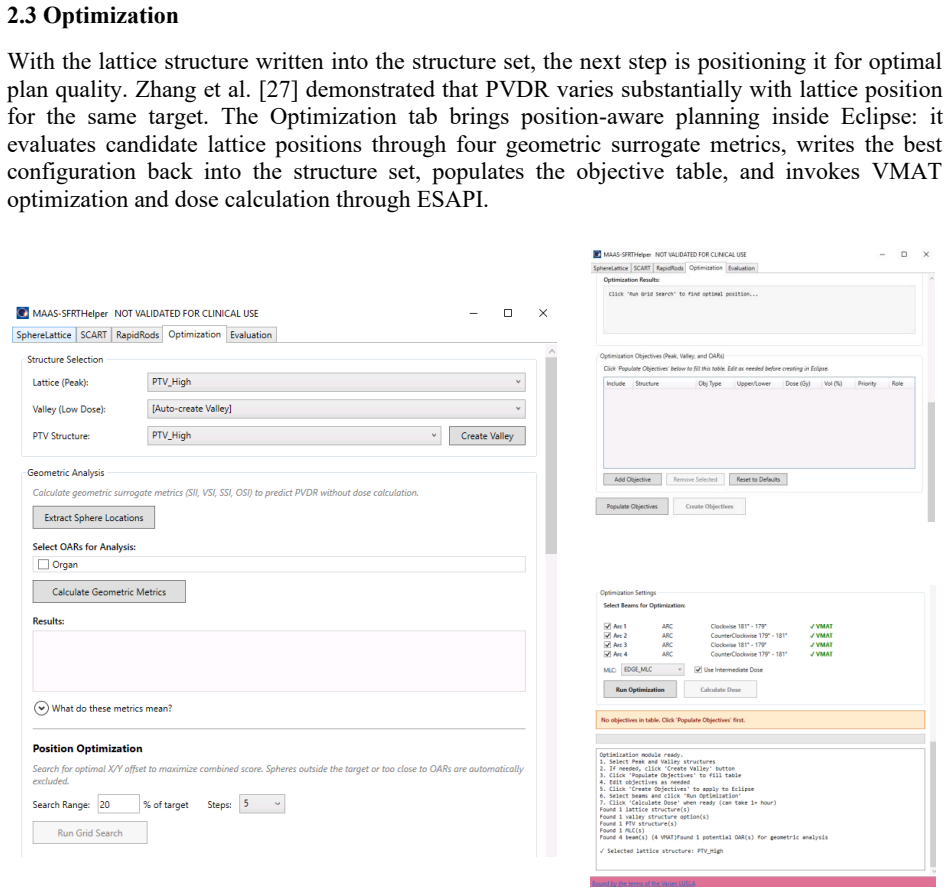Image resolution: width=950 pixels, height=893 pixels.
Task: Tick the Organ checkbox
Action: [44, 564]
